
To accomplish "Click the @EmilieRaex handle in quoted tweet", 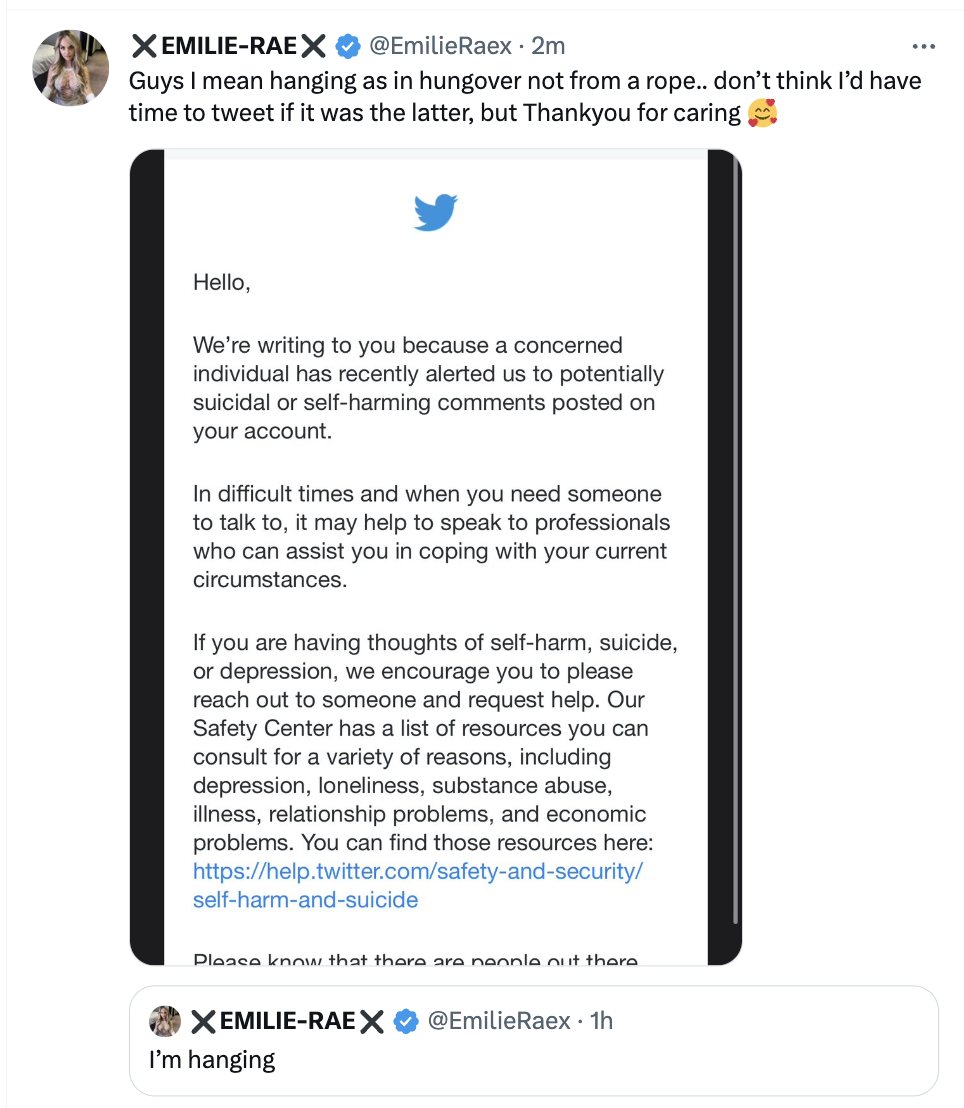I will 498,1021.
